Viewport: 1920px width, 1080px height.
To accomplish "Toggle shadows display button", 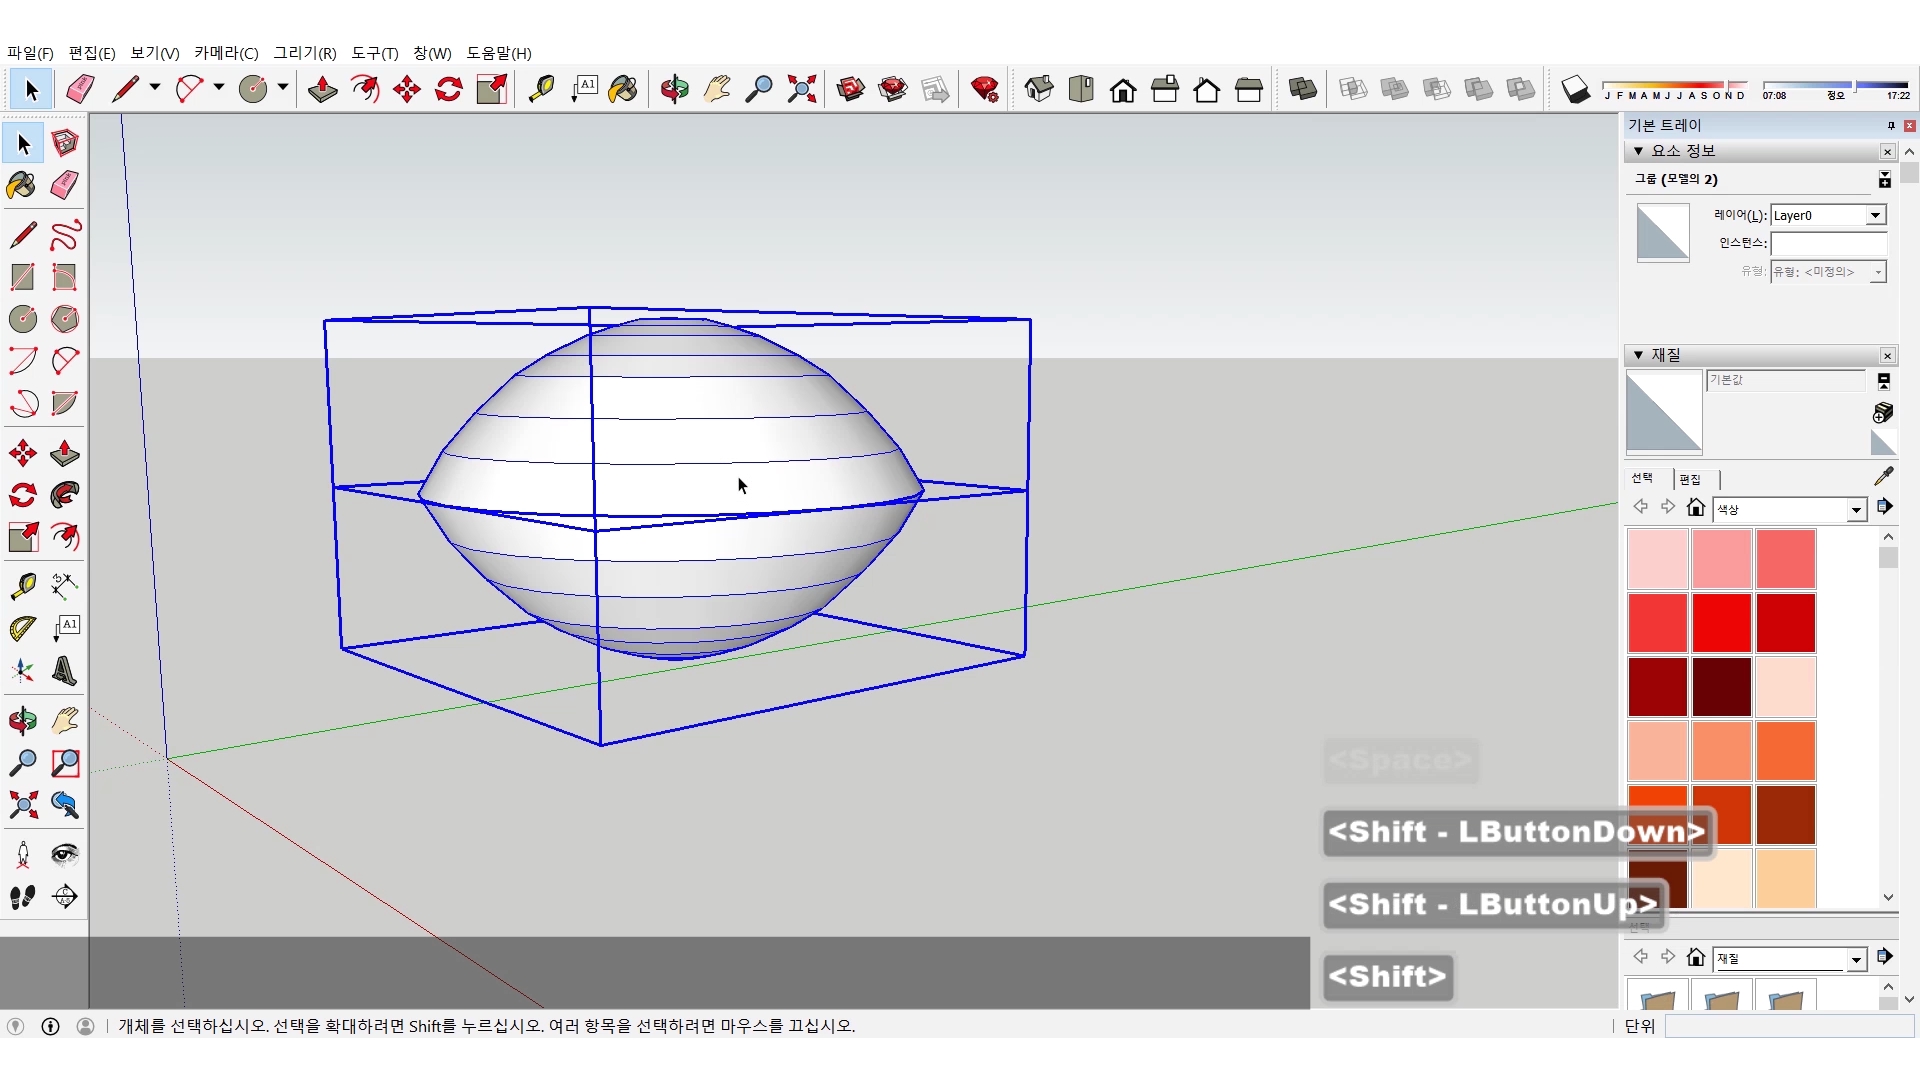I will pos(1575,90).
